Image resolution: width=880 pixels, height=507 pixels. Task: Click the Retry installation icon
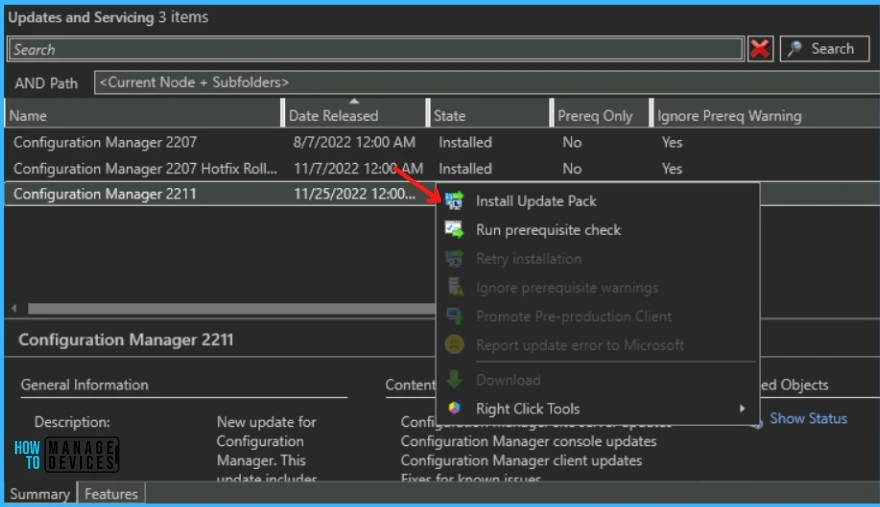coord(454,258)
